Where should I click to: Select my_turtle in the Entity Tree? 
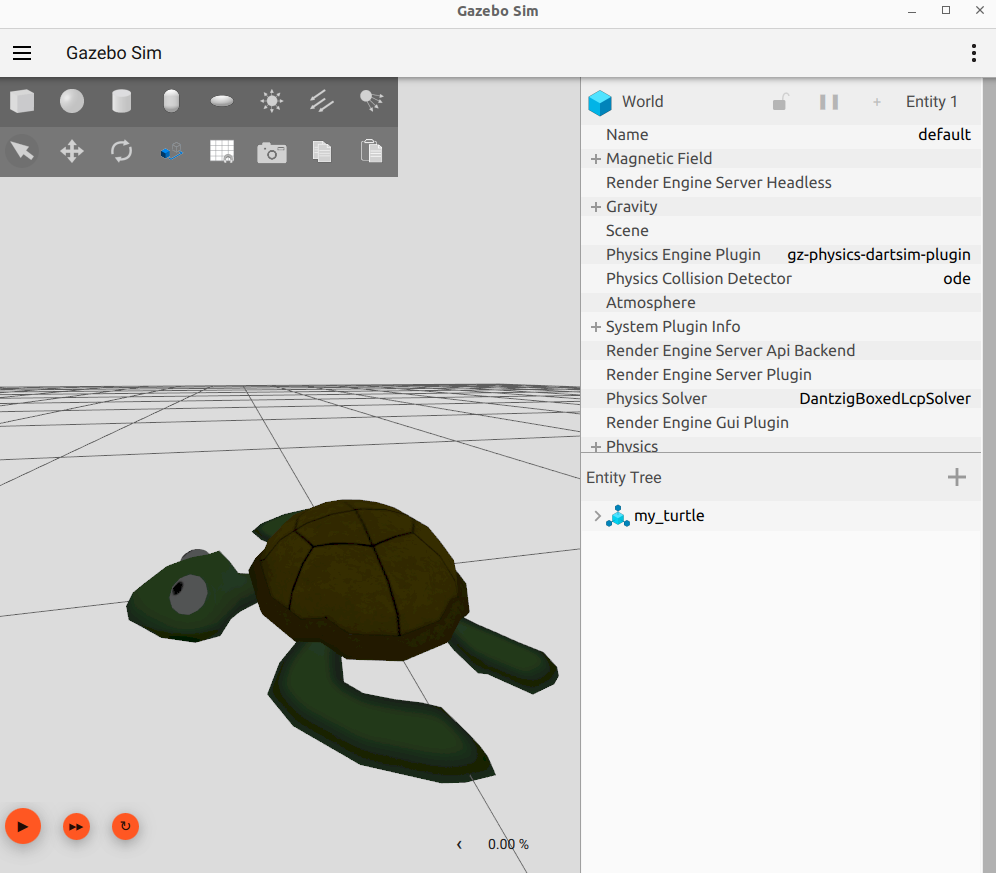pyautogui.click(x=669, y=516)
